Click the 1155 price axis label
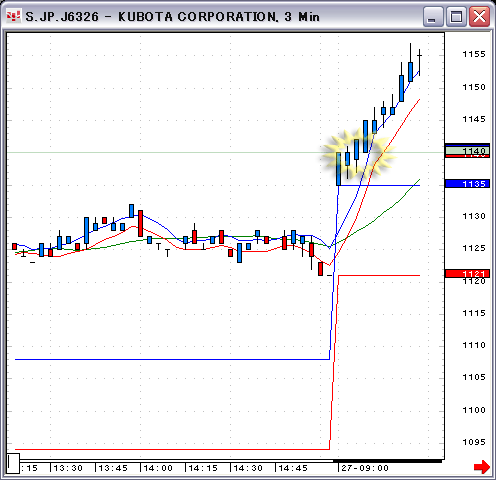Image resolution: width=496 pixels, height=480 pixels. coord(474,54)
